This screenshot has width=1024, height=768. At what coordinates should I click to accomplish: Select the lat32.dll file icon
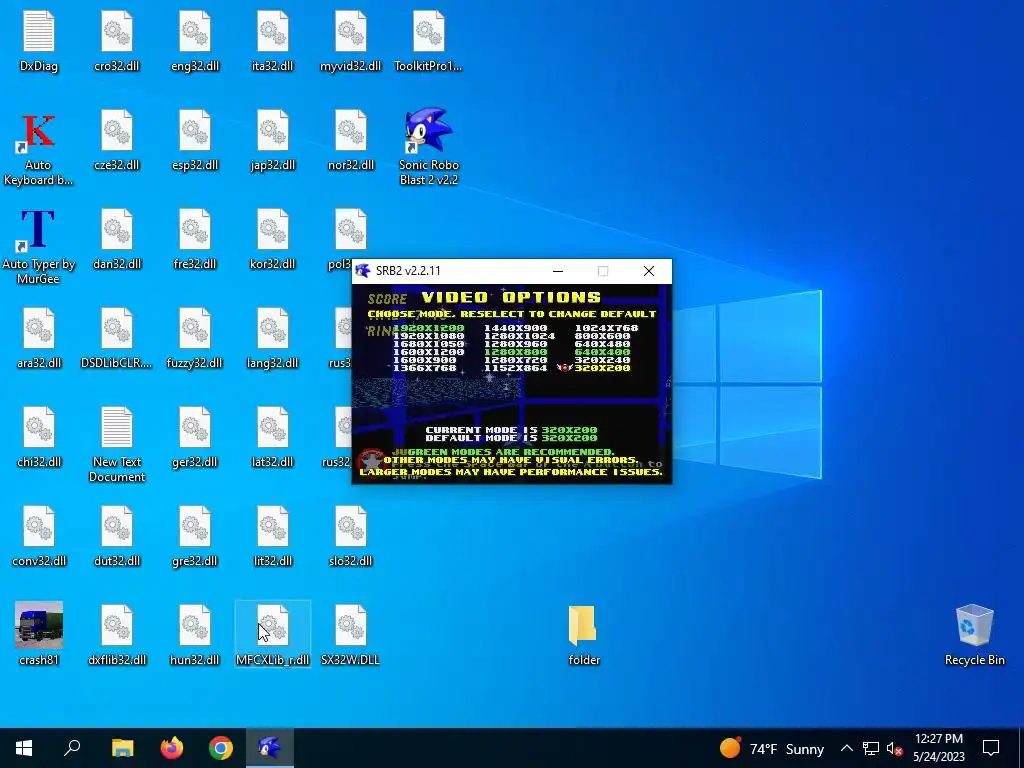click(x=272, y=428)
